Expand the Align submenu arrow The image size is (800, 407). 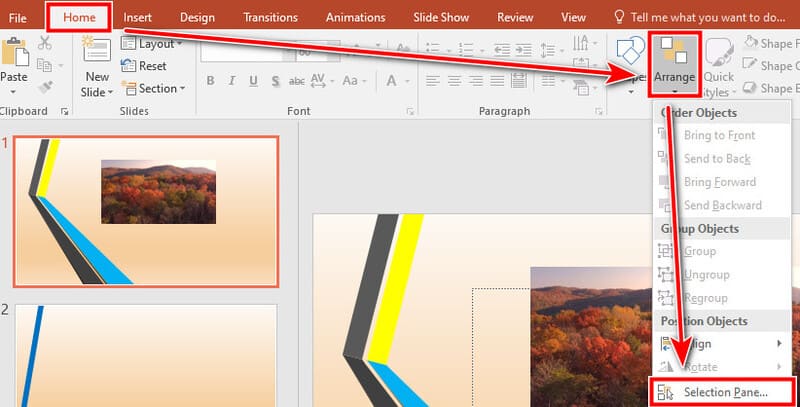tap(779, 344)
